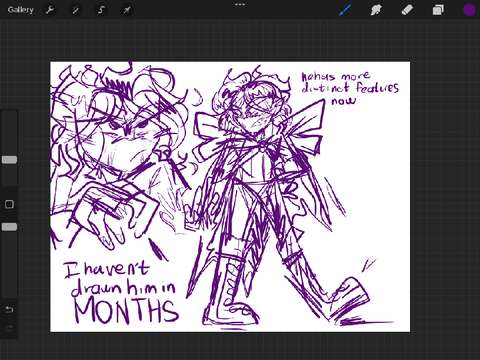Click the upper track of size slider
The width and height of the screenshot is (480, 360).
pos(9,133)
